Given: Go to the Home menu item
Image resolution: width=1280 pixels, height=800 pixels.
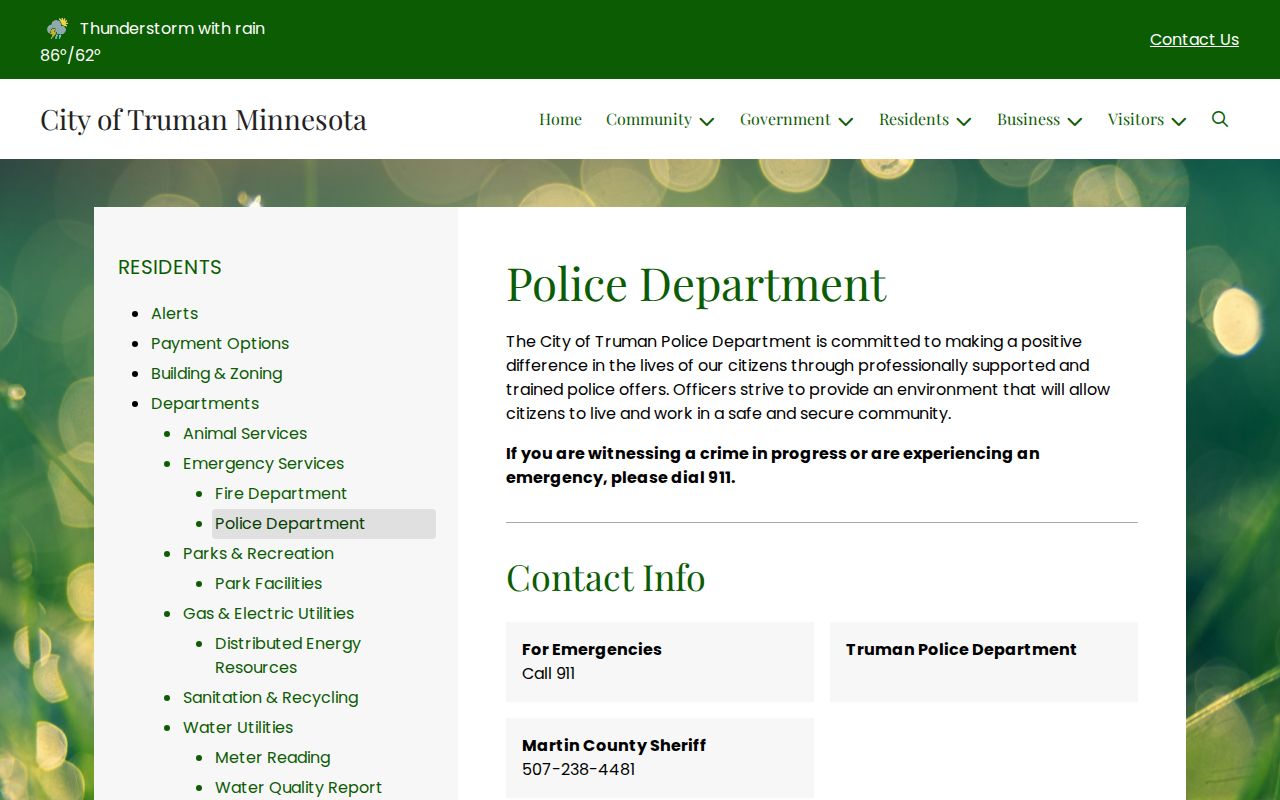Looking at the screenshot, I should point(560,119).
